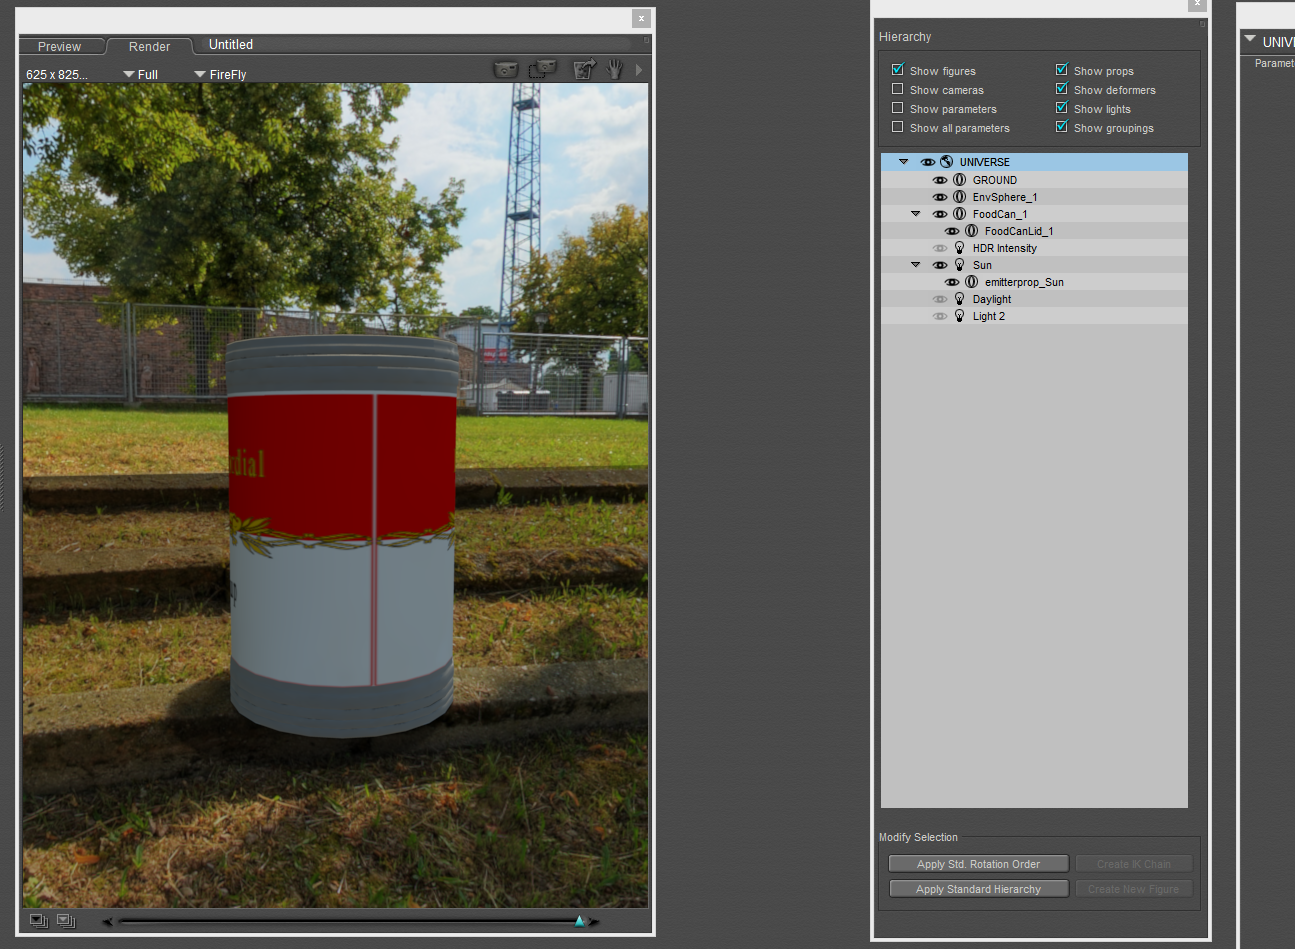
Task: Select the FoodCan_1 label in the Hierarchy
Action: [1000, 214]
